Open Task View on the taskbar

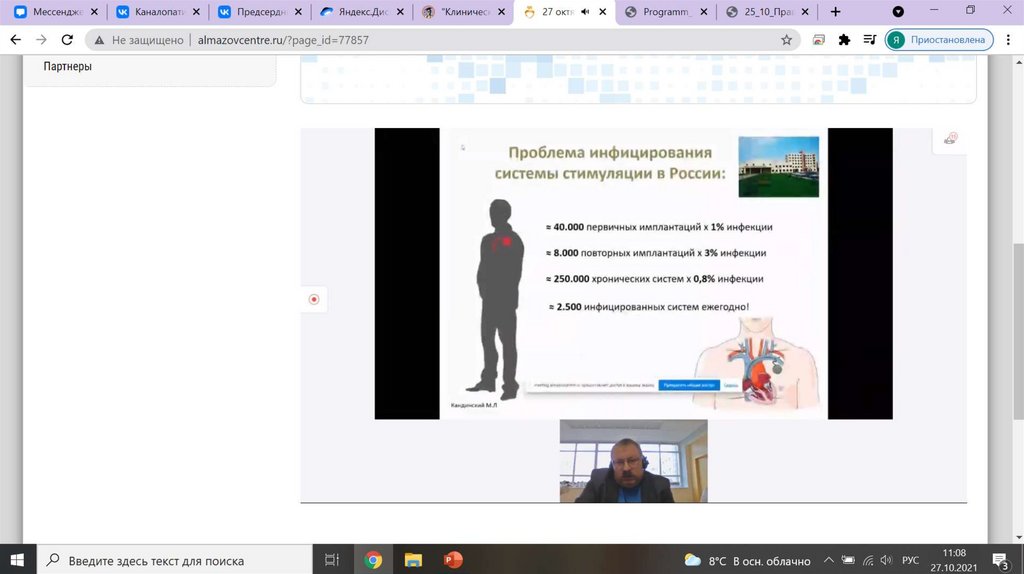tap(332, 560)
